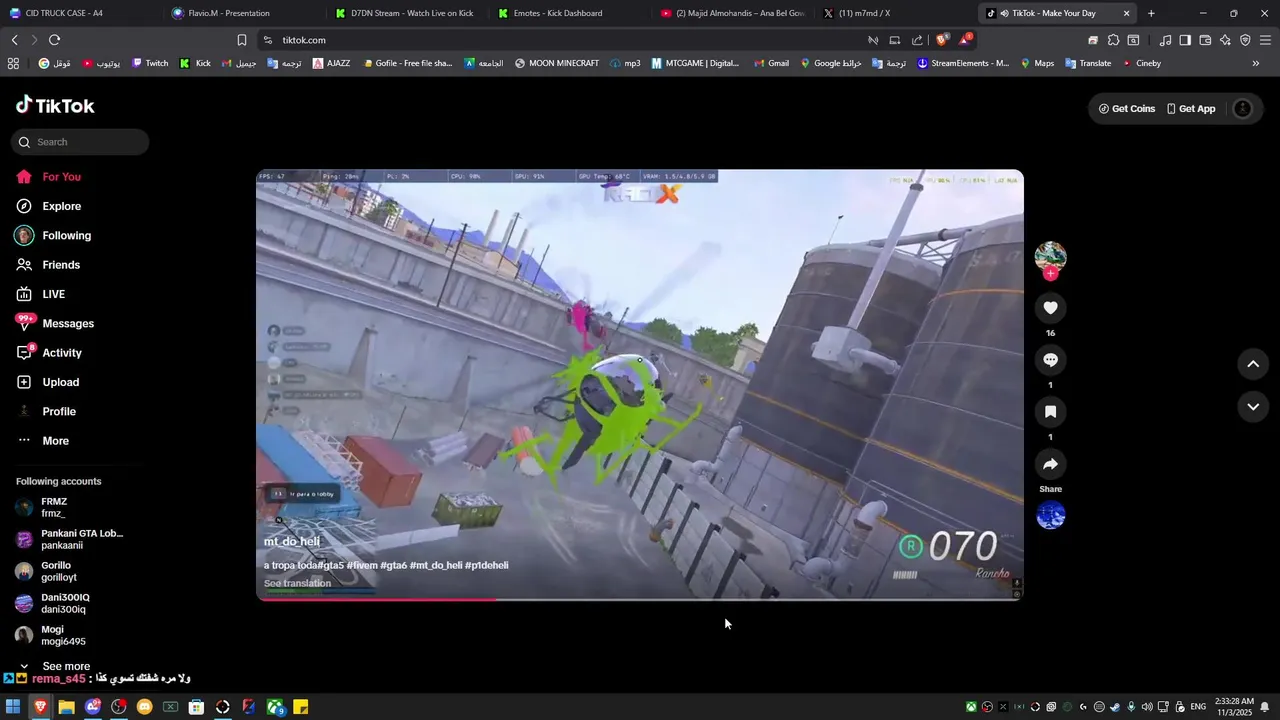This screenshot has width=1280, height=720.
Task: Open File Explorer from the taskbar
Action: pyautogui.click(x=66, y=707)
